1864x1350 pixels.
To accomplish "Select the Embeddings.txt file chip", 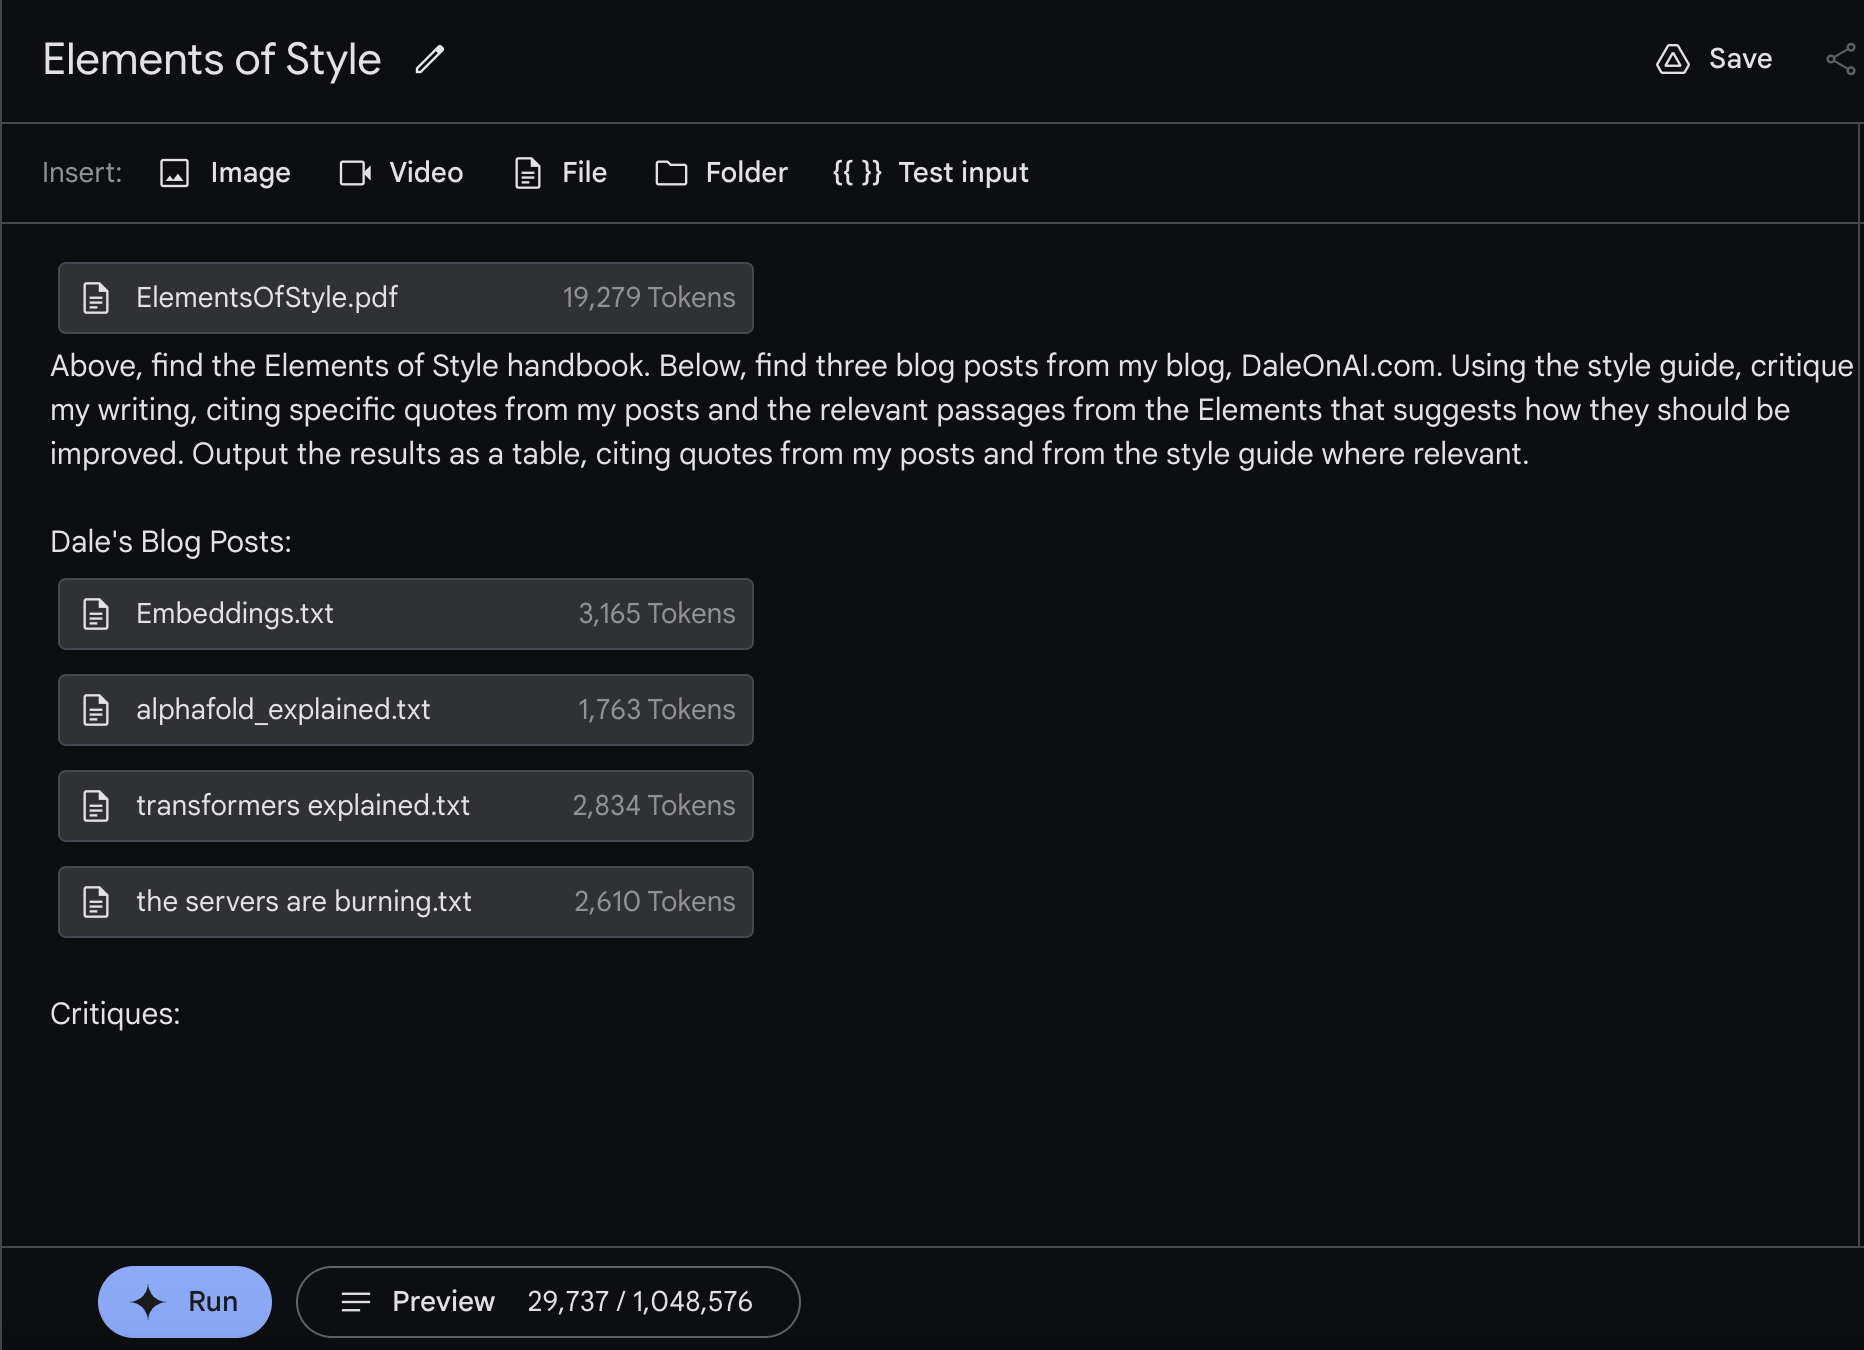I will click(x=405, y=614).
